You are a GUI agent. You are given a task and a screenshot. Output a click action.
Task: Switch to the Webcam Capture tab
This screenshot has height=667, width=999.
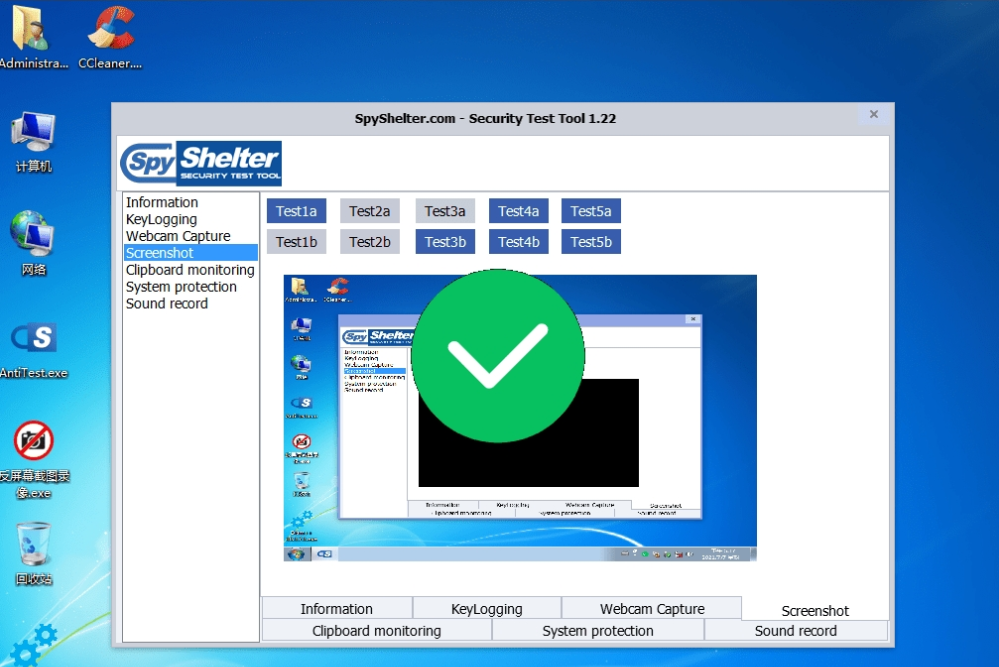click(651, 609)
